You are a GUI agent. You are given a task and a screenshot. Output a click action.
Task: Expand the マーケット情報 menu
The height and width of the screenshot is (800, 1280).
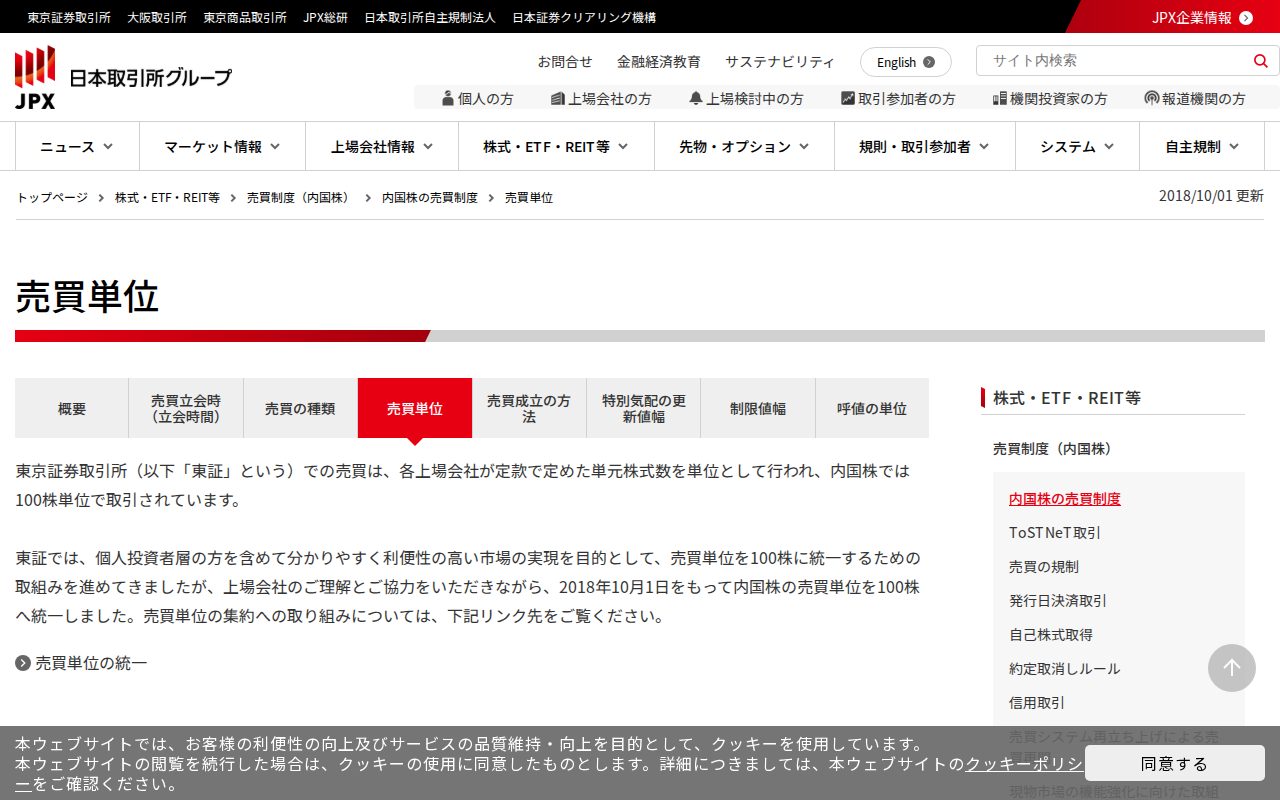click(x=222, y=146)
